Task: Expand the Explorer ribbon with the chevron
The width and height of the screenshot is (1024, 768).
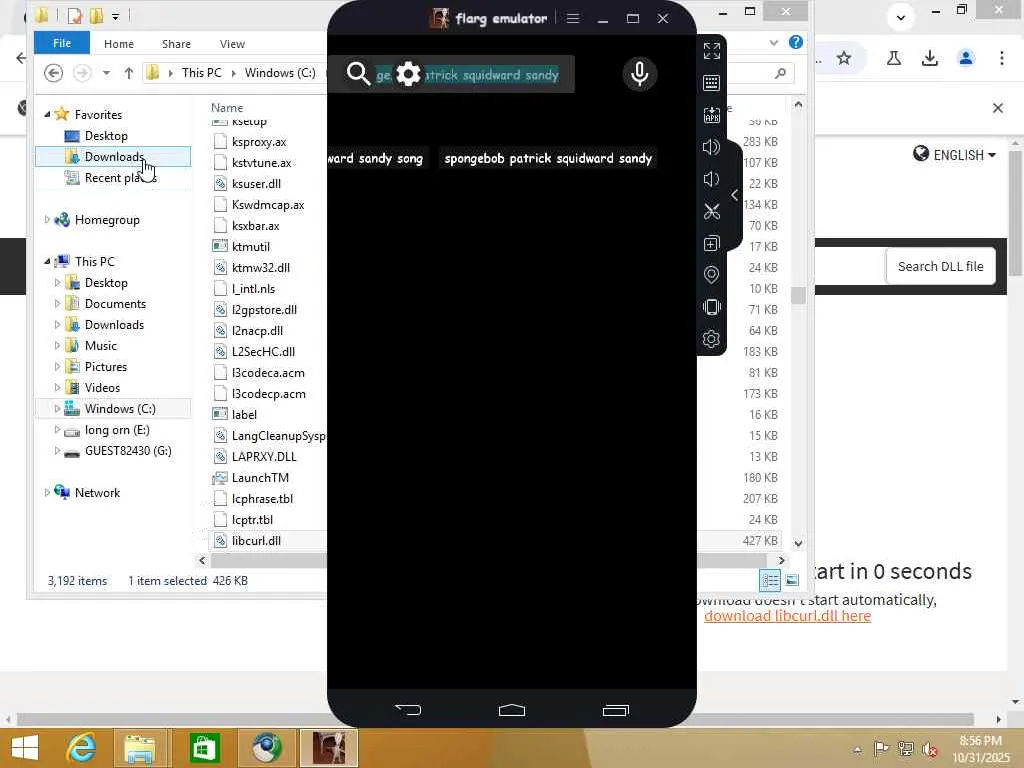Action: click(x=774, y=43)
